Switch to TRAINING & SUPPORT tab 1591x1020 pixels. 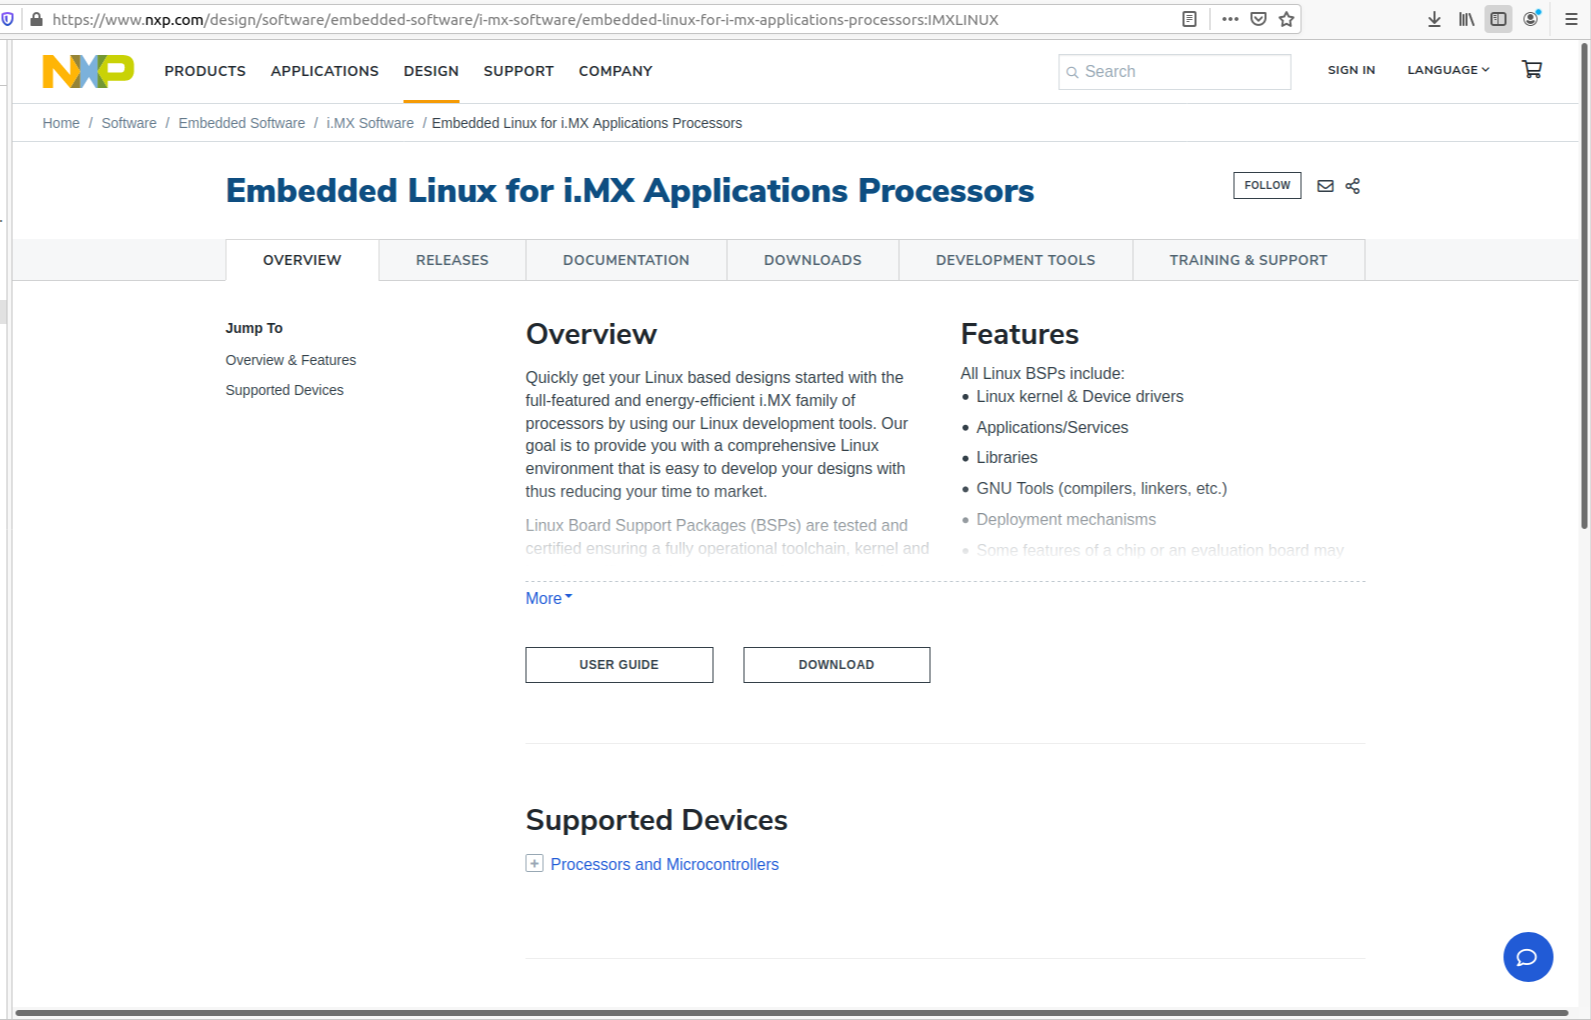[x=1248, y=260]
